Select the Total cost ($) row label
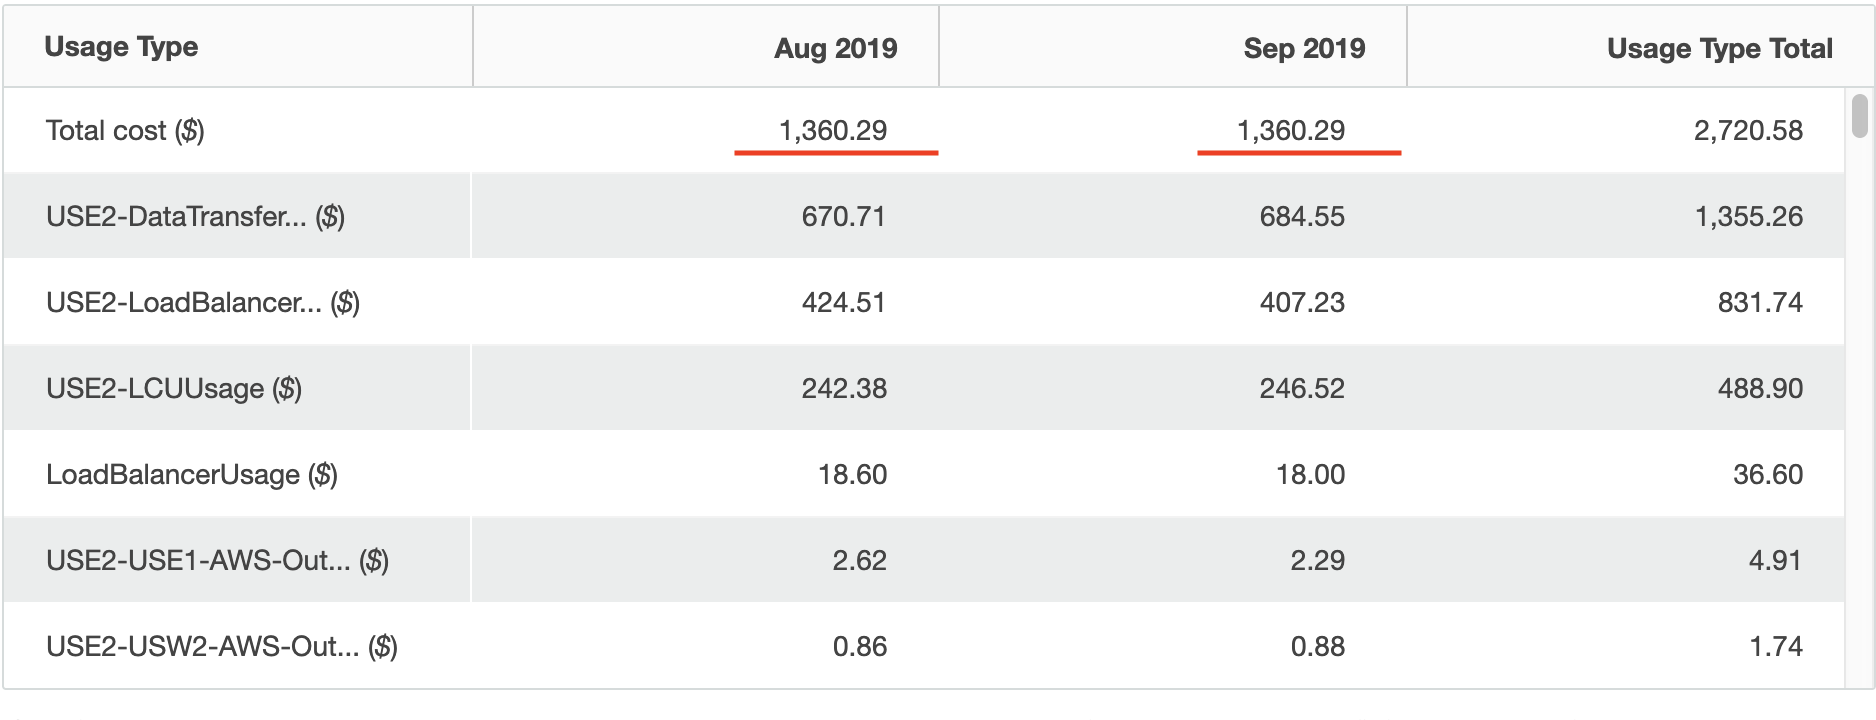1876x720 pixels. (x=125, y=131)
